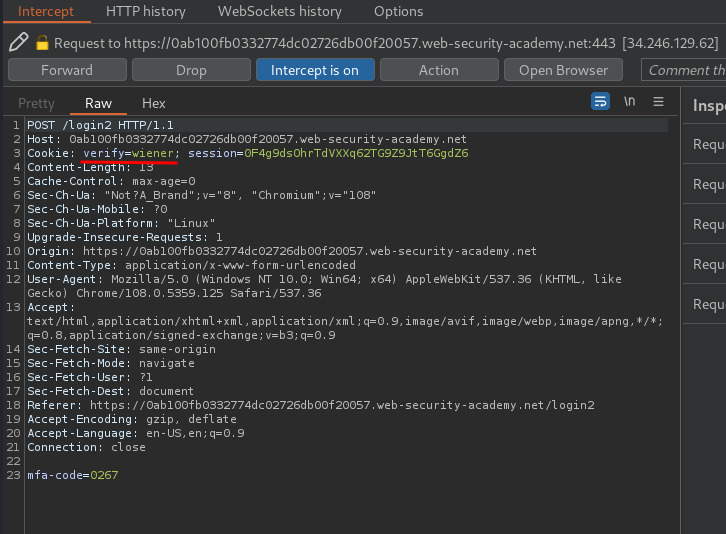Click the Accept-Encoding: gzip, deflate line
This screenshot has height=534, width=726.
pos(132,419)
